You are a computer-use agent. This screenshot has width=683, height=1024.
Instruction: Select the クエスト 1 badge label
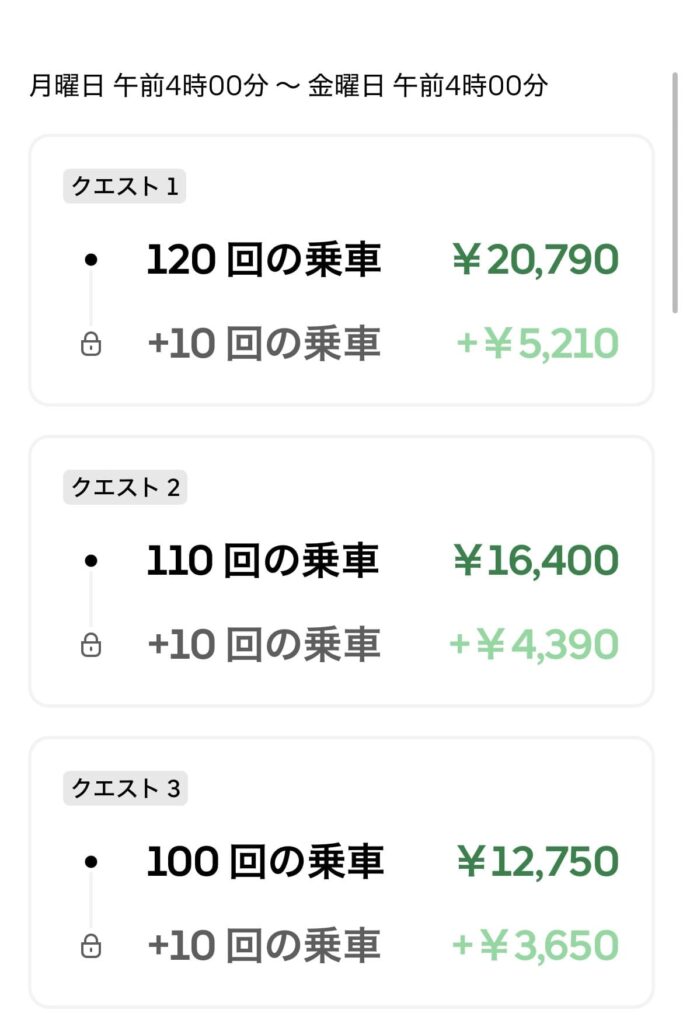[x=124, y=185]
